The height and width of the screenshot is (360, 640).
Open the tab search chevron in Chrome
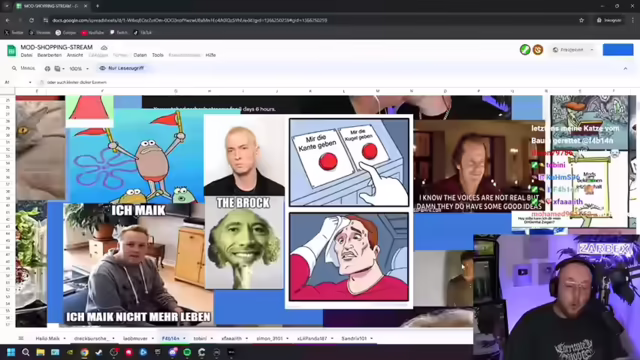point(7,6)
